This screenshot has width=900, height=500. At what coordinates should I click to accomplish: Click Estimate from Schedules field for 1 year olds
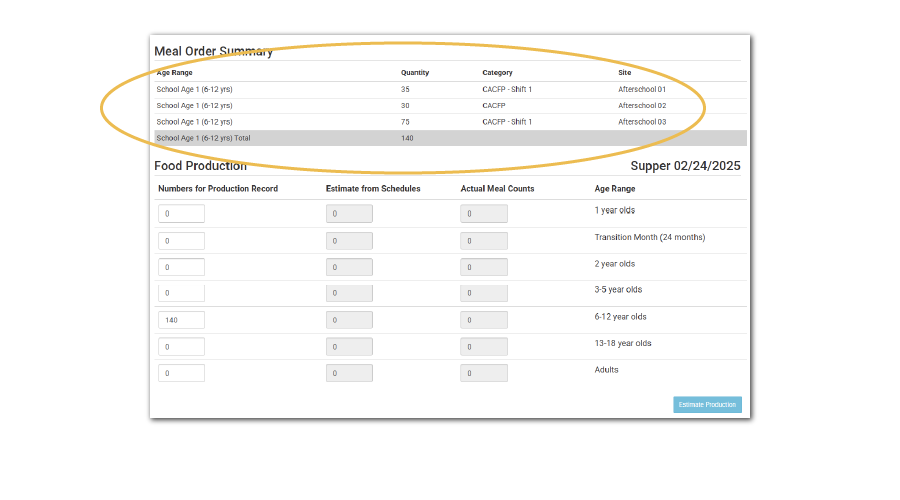[349, 214]
